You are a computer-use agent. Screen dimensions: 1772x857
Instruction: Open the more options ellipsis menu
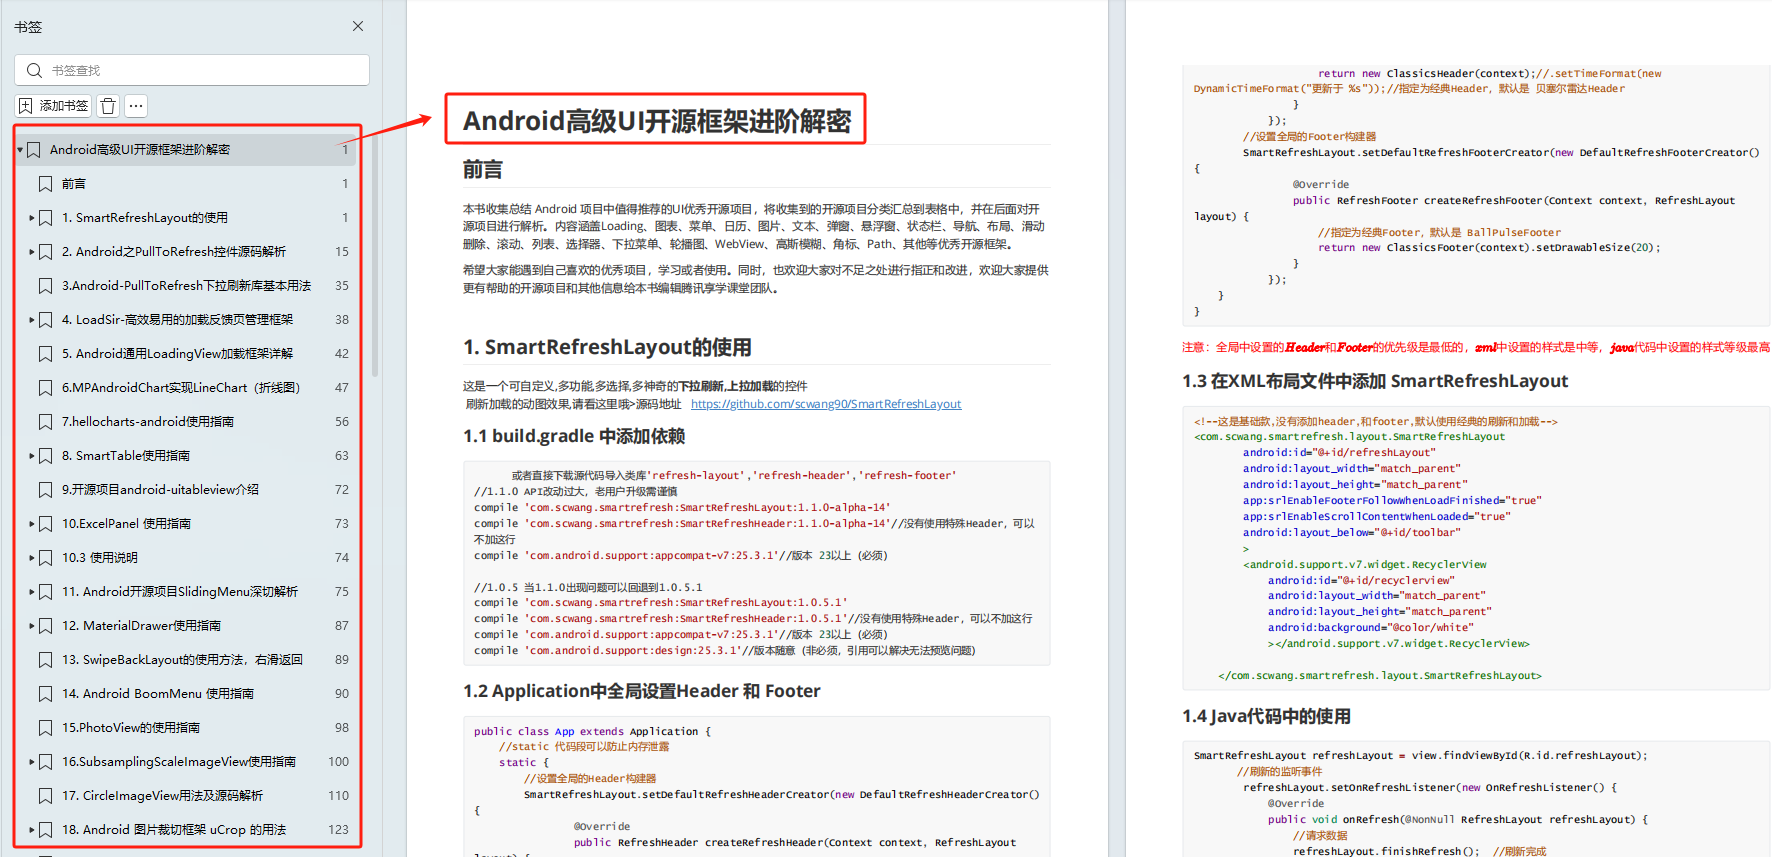(x=136, y=105)
